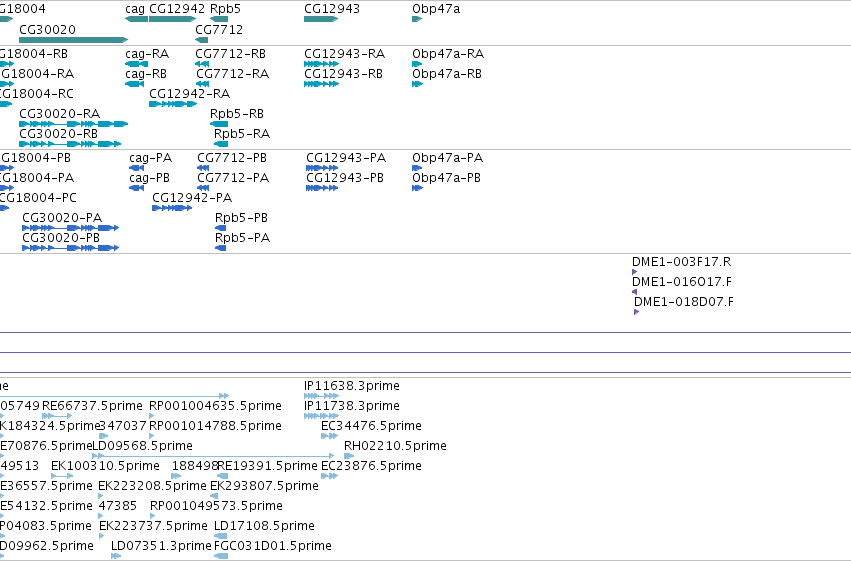
Task: Select the EK293807.5prime EST
Action: point(214,496)
